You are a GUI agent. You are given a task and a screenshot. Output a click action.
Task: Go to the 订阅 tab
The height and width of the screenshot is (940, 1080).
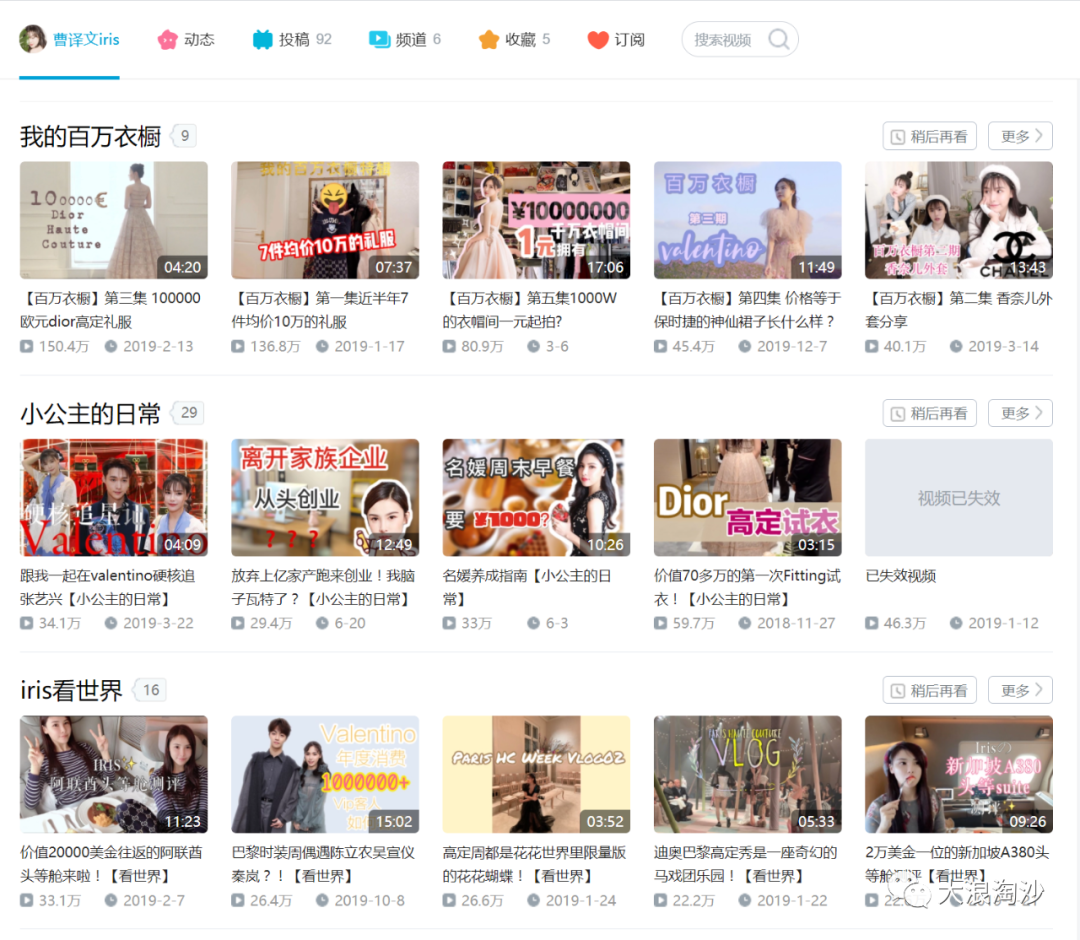click(x=616, y=40)
